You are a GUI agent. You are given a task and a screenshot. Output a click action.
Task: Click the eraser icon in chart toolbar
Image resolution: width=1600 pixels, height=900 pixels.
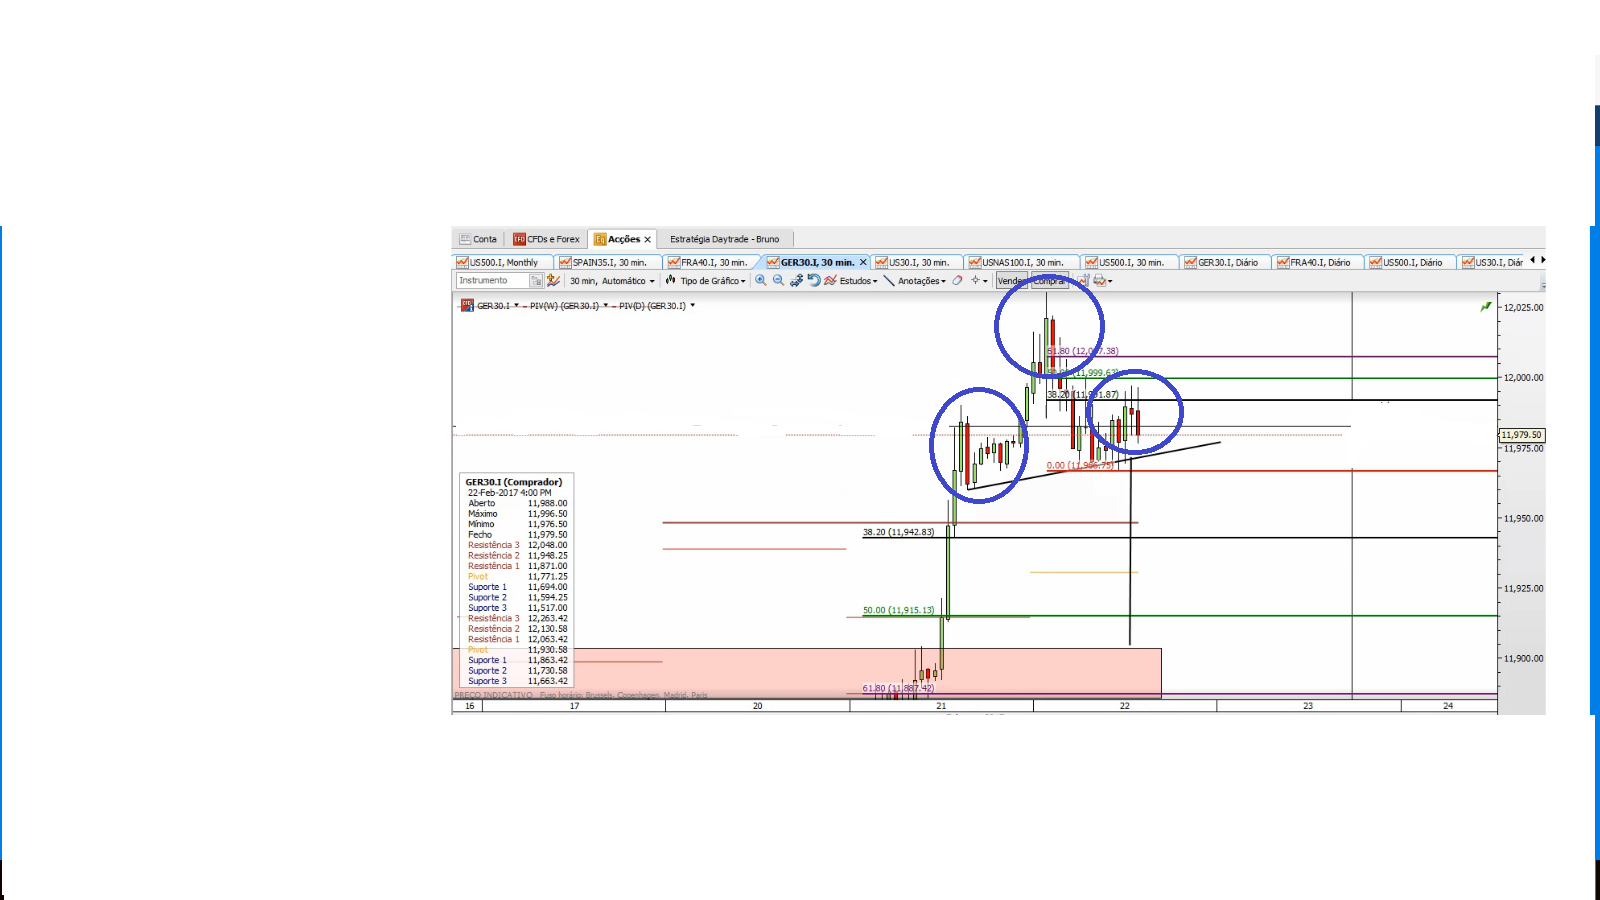(x=957, y=281)
